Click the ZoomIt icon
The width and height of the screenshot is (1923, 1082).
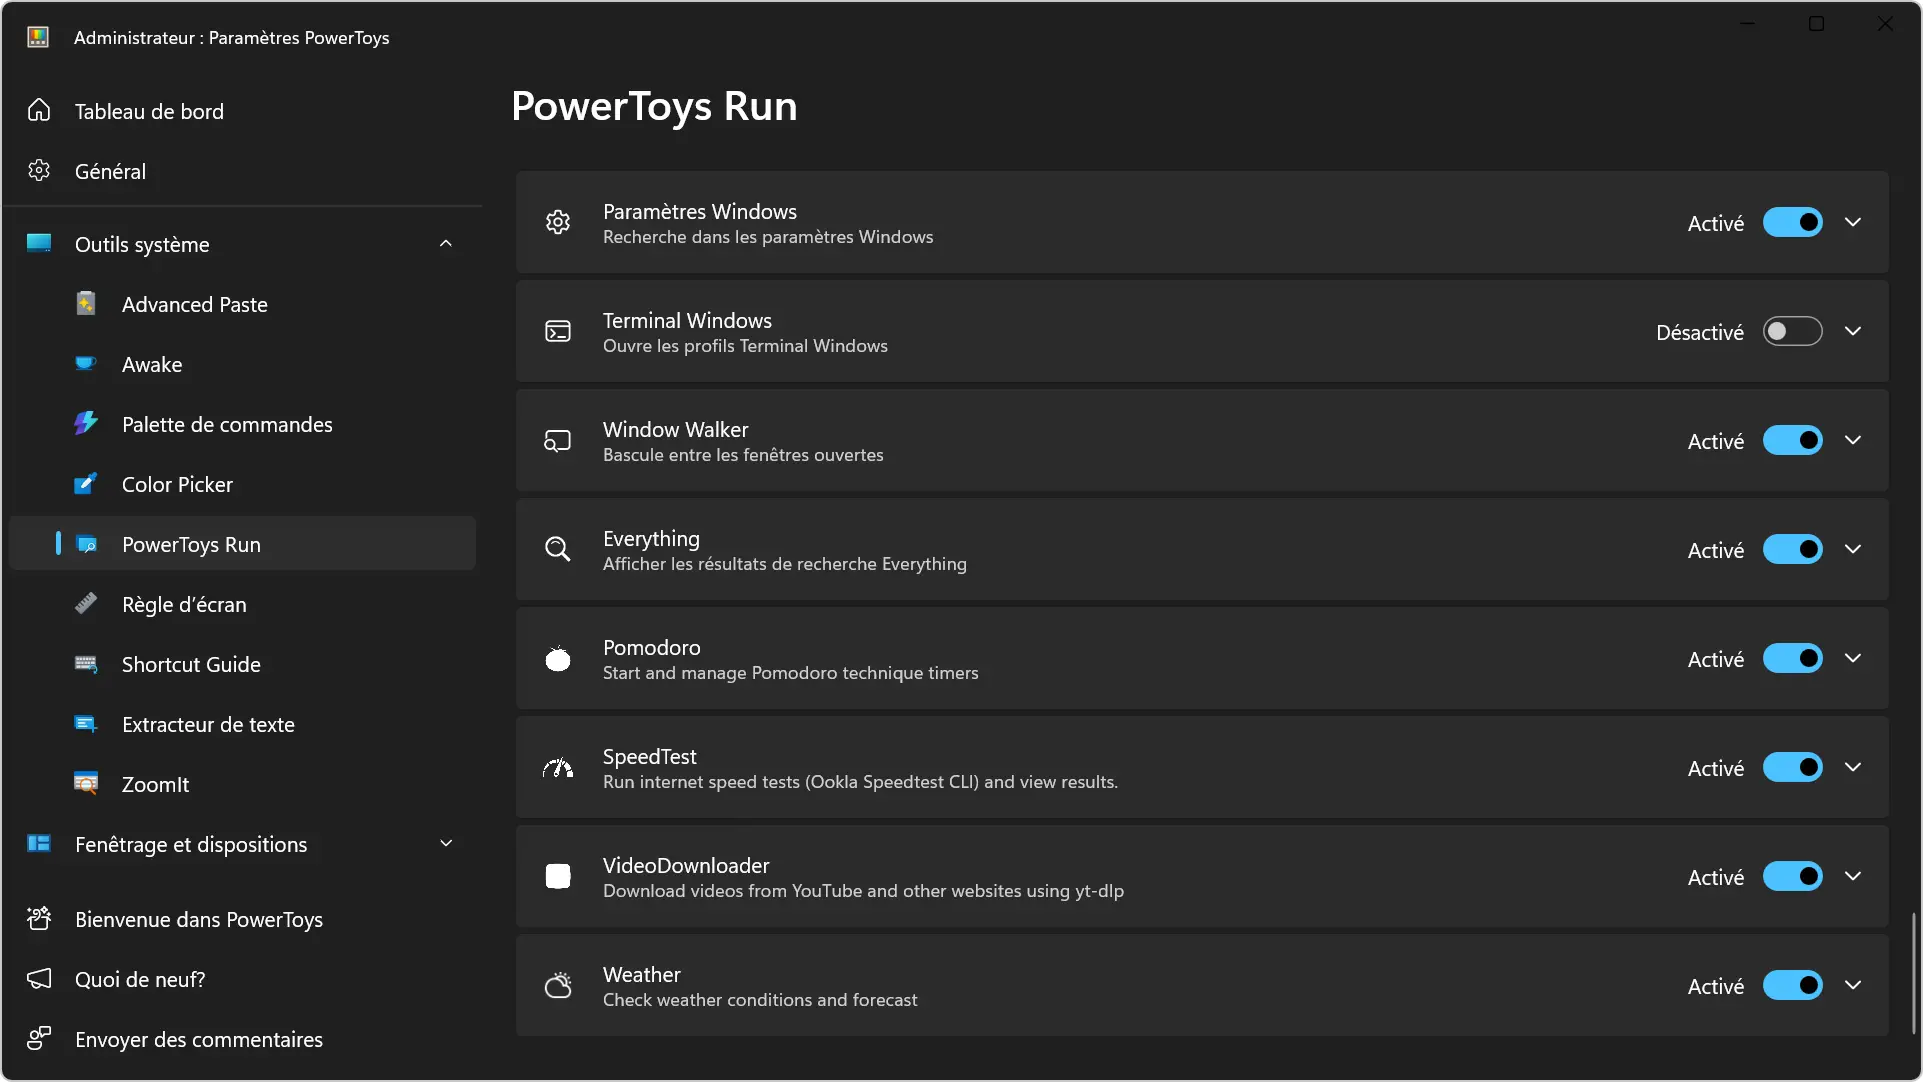pos(86,783)
